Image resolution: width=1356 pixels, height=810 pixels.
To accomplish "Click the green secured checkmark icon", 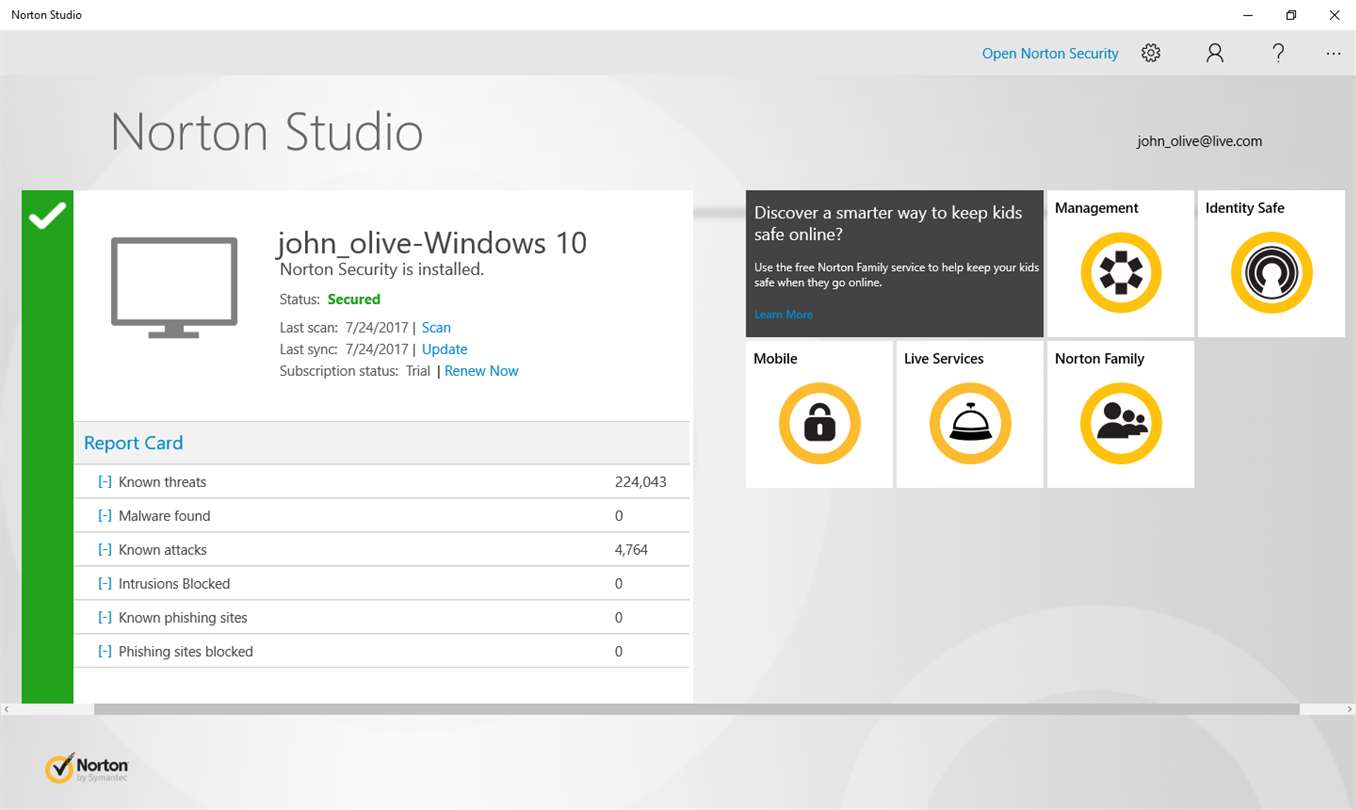I will click(47, 216).
